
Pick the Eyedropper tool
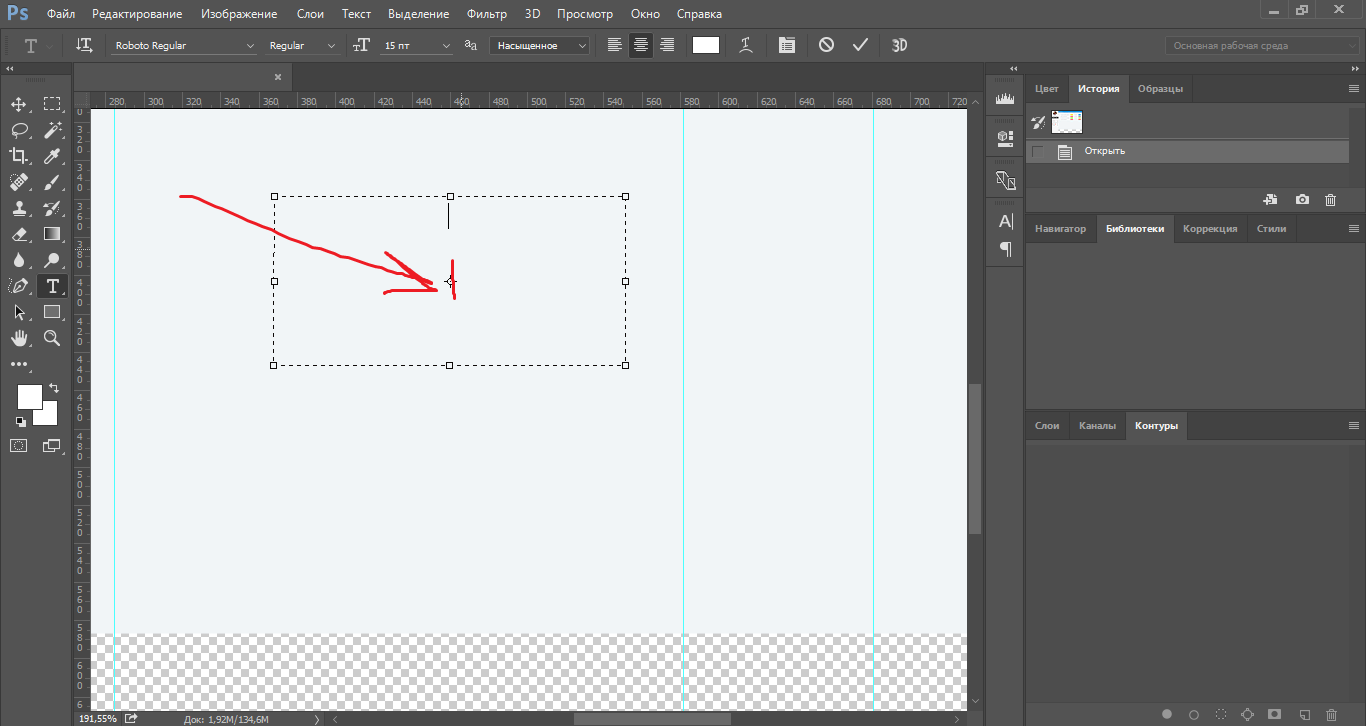coord(52,156)
